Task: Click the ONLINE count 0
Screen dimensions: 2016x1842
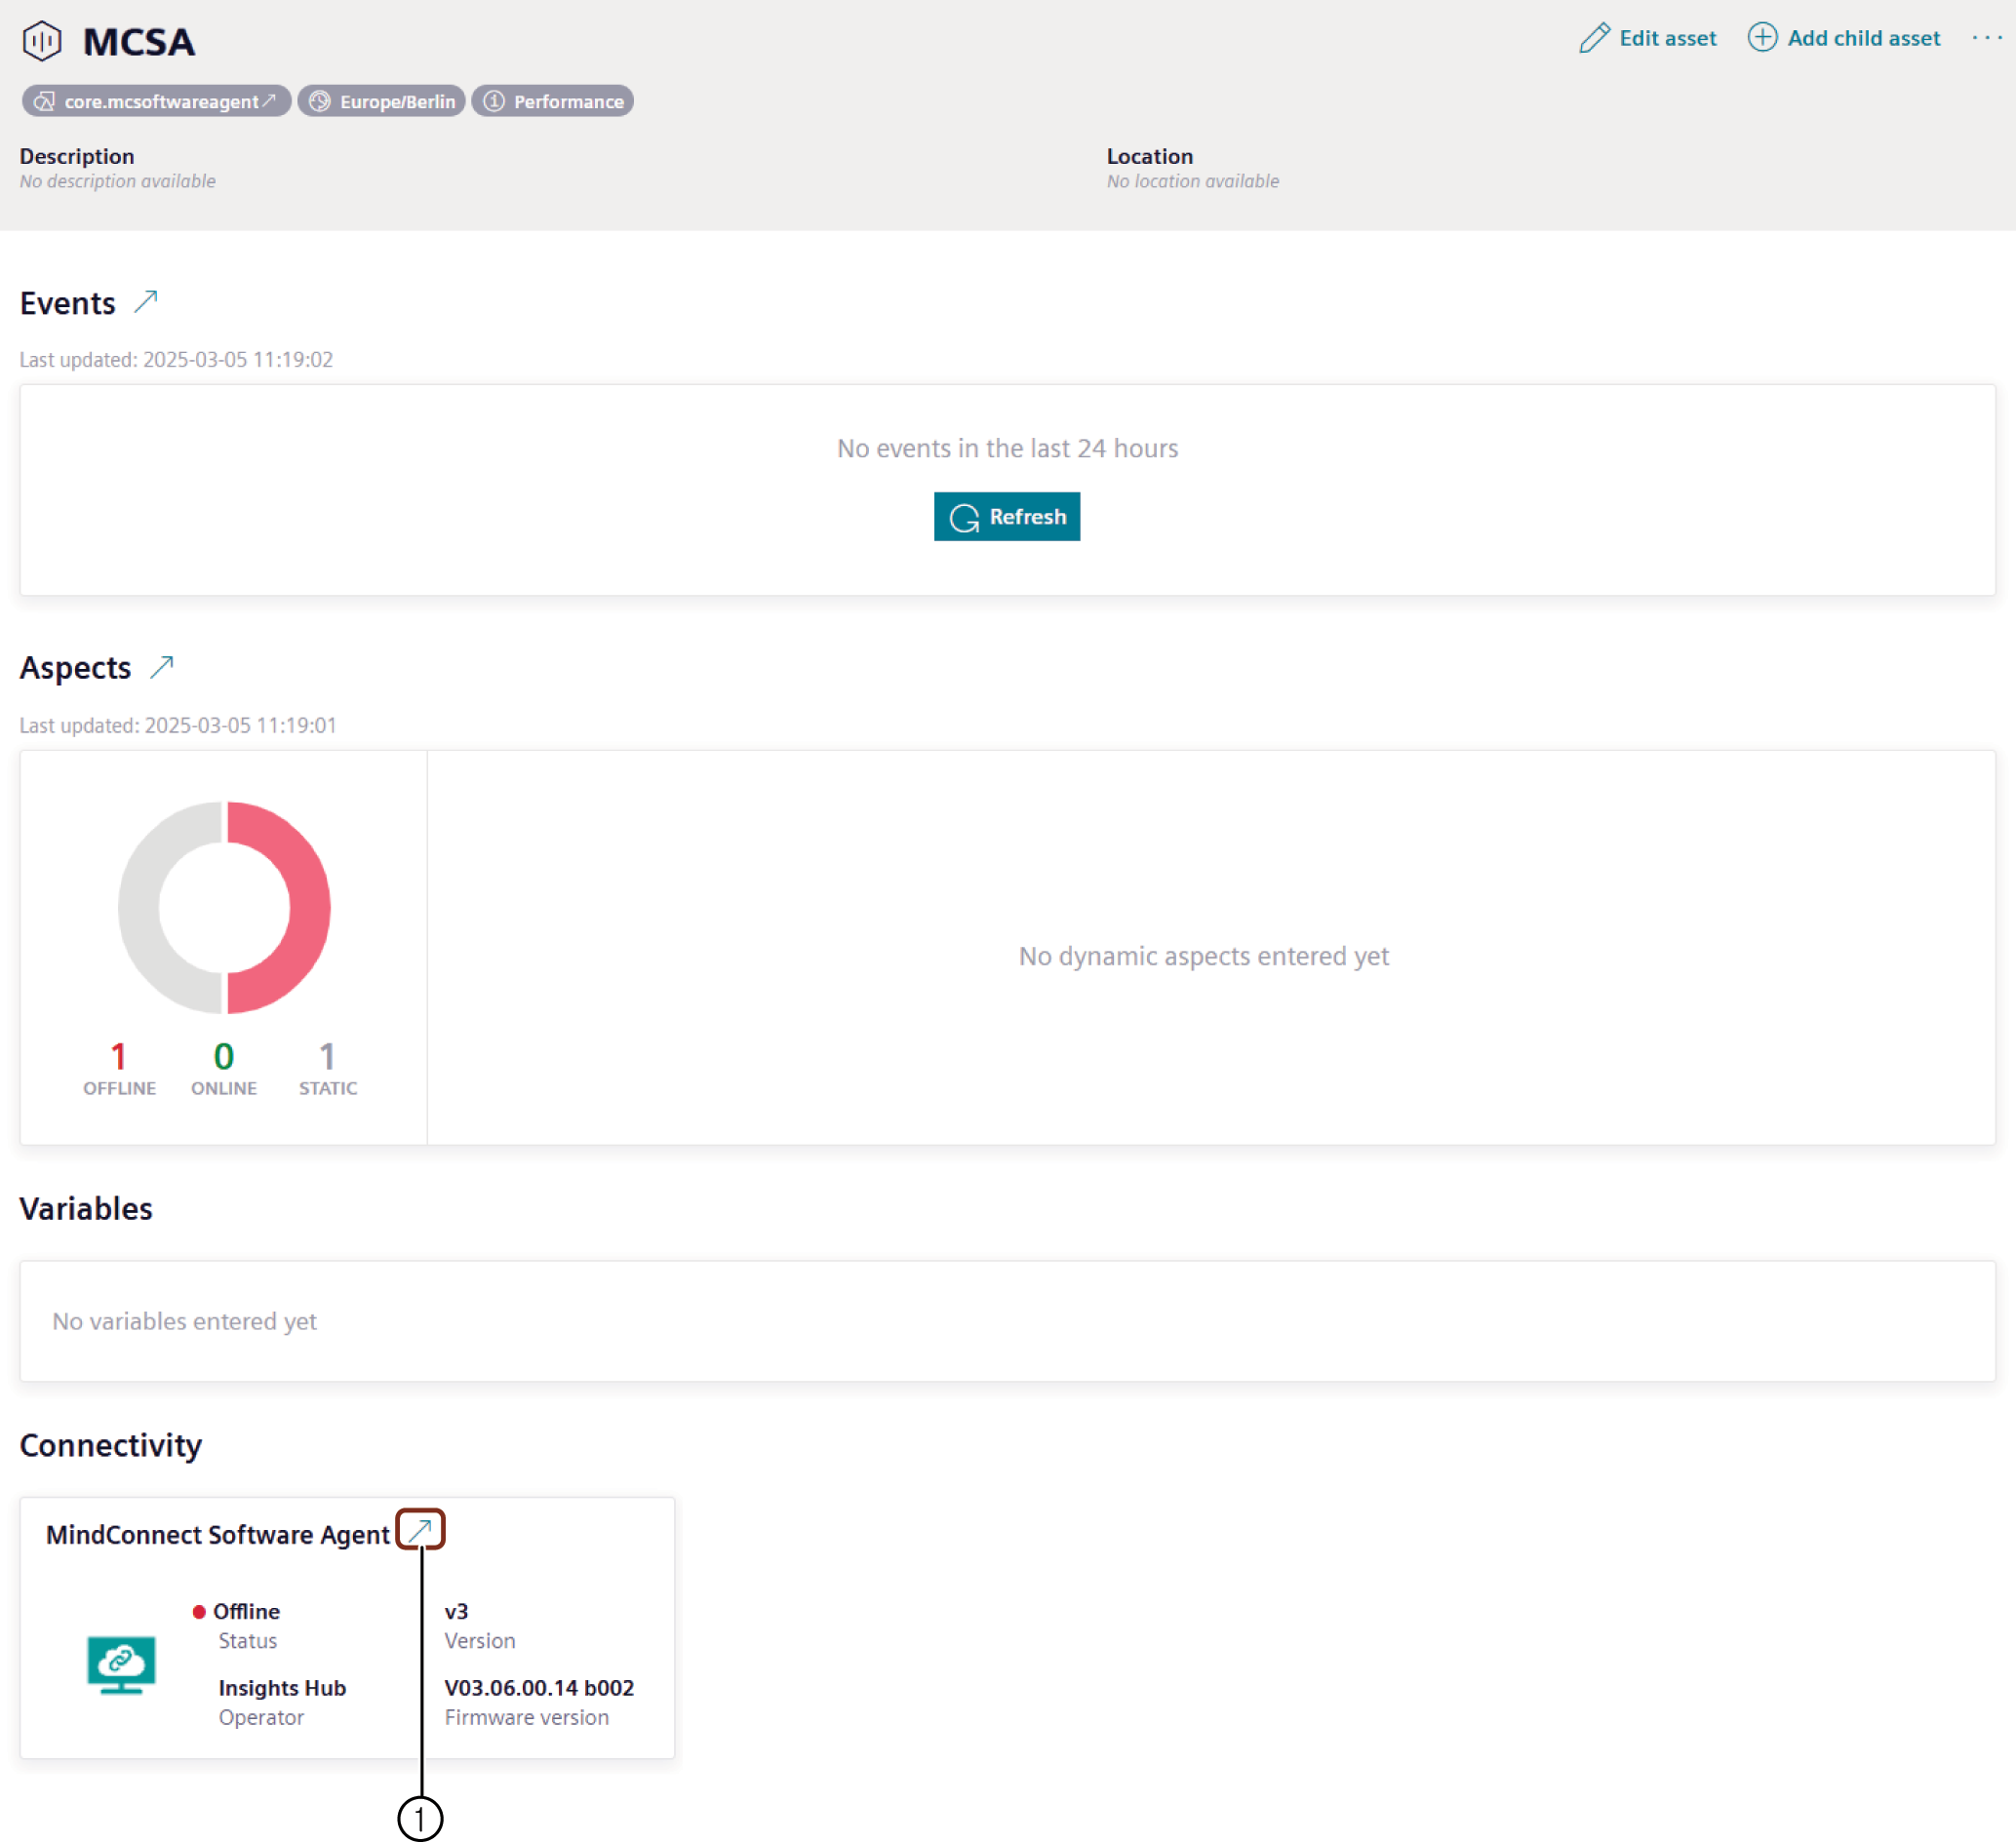Action: point(224,1056)
